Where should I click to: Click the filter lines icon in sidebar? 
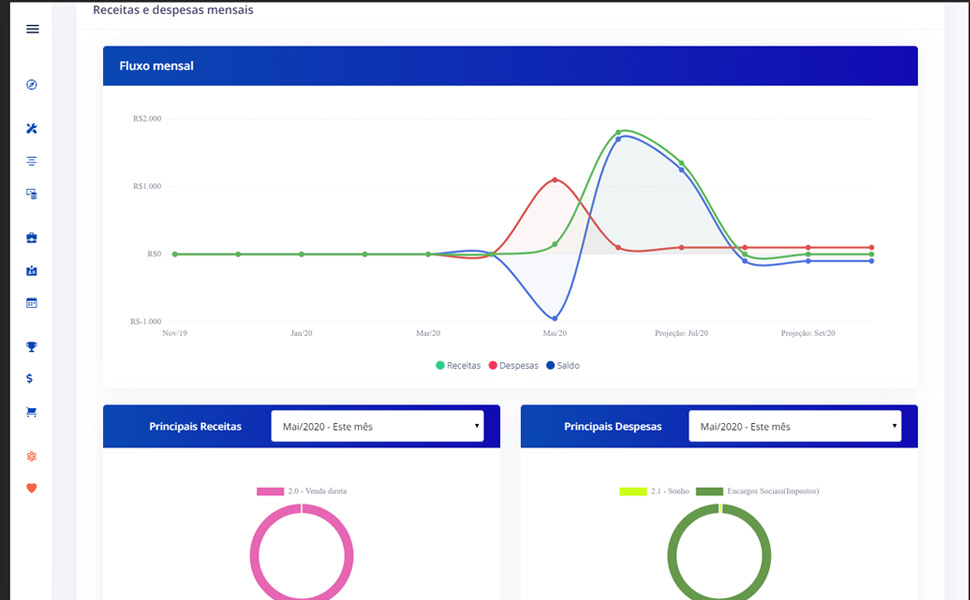(32, 161)
